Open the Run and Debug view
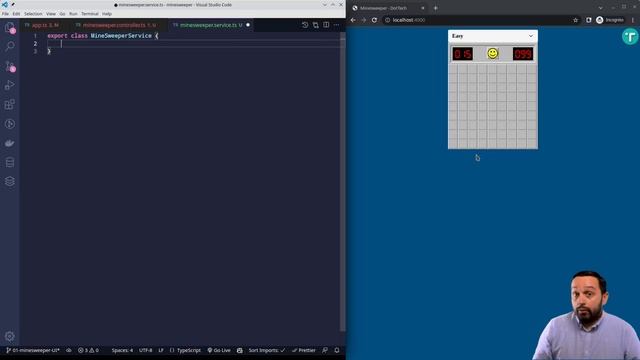 10,85
